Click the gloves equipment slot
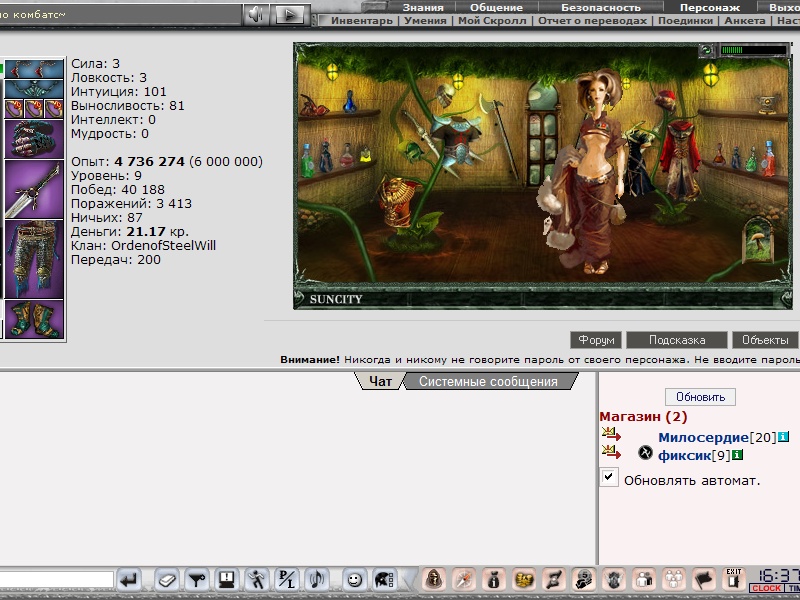800x600 pixels. 34,139
